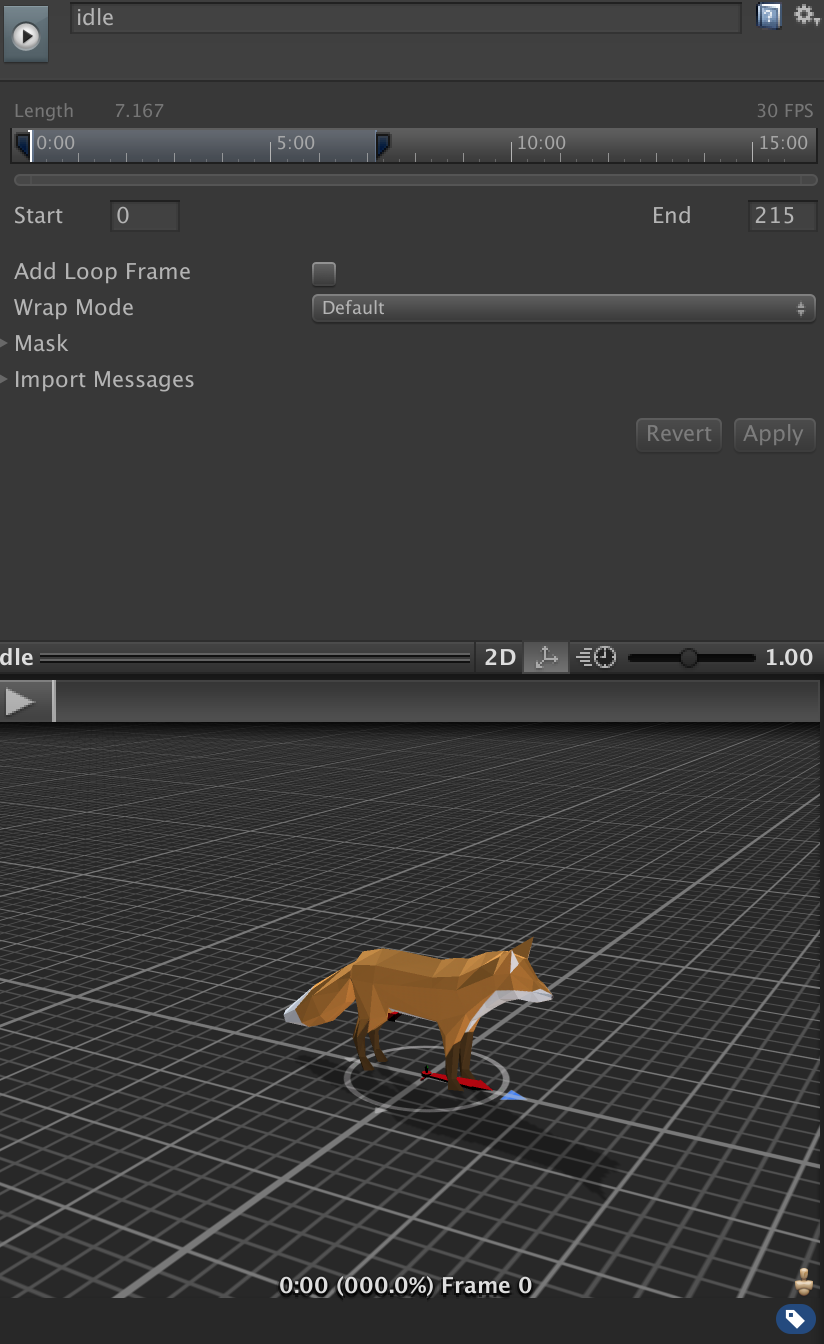The image size is (824, 1344).
Task: Open the help reference book icon
Action: (769, 16)
